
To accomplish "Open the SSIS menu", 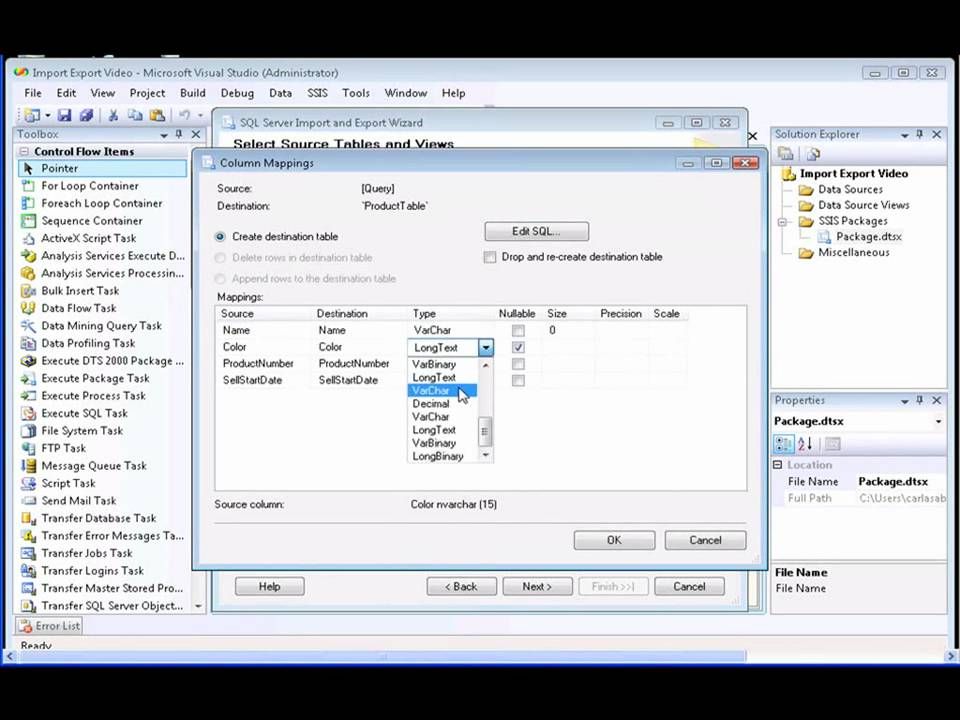I will [x=317, y=93].
